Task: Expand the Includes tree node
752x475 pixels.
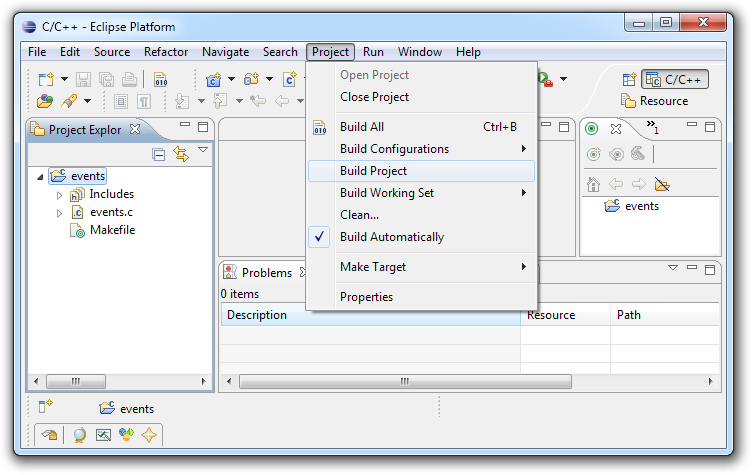Action: [59, 195]
